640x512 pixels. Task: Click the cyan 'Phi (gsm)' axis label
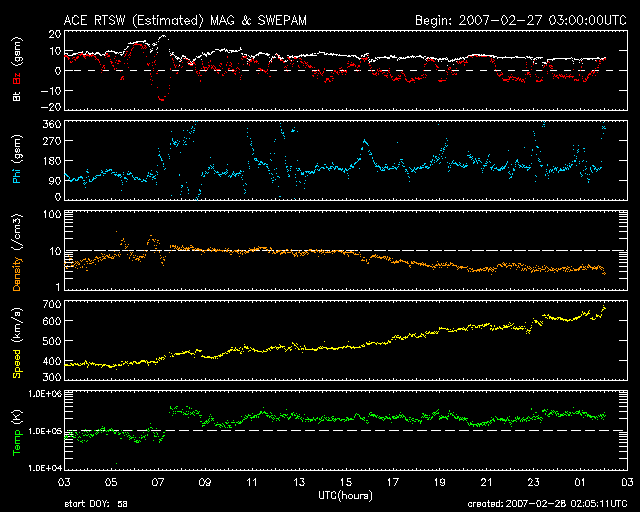pos(17,159)
